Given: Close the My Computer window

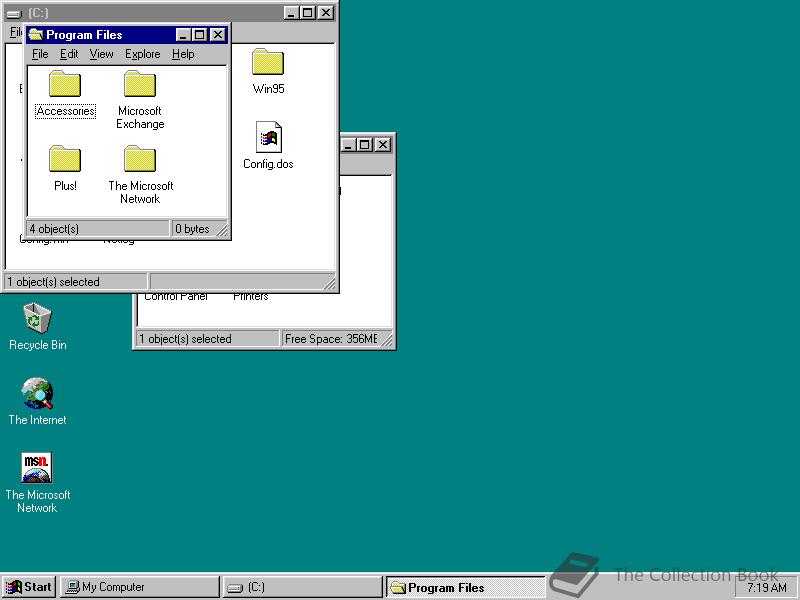Looking at the screenshot, I should (x=383, y=144).
